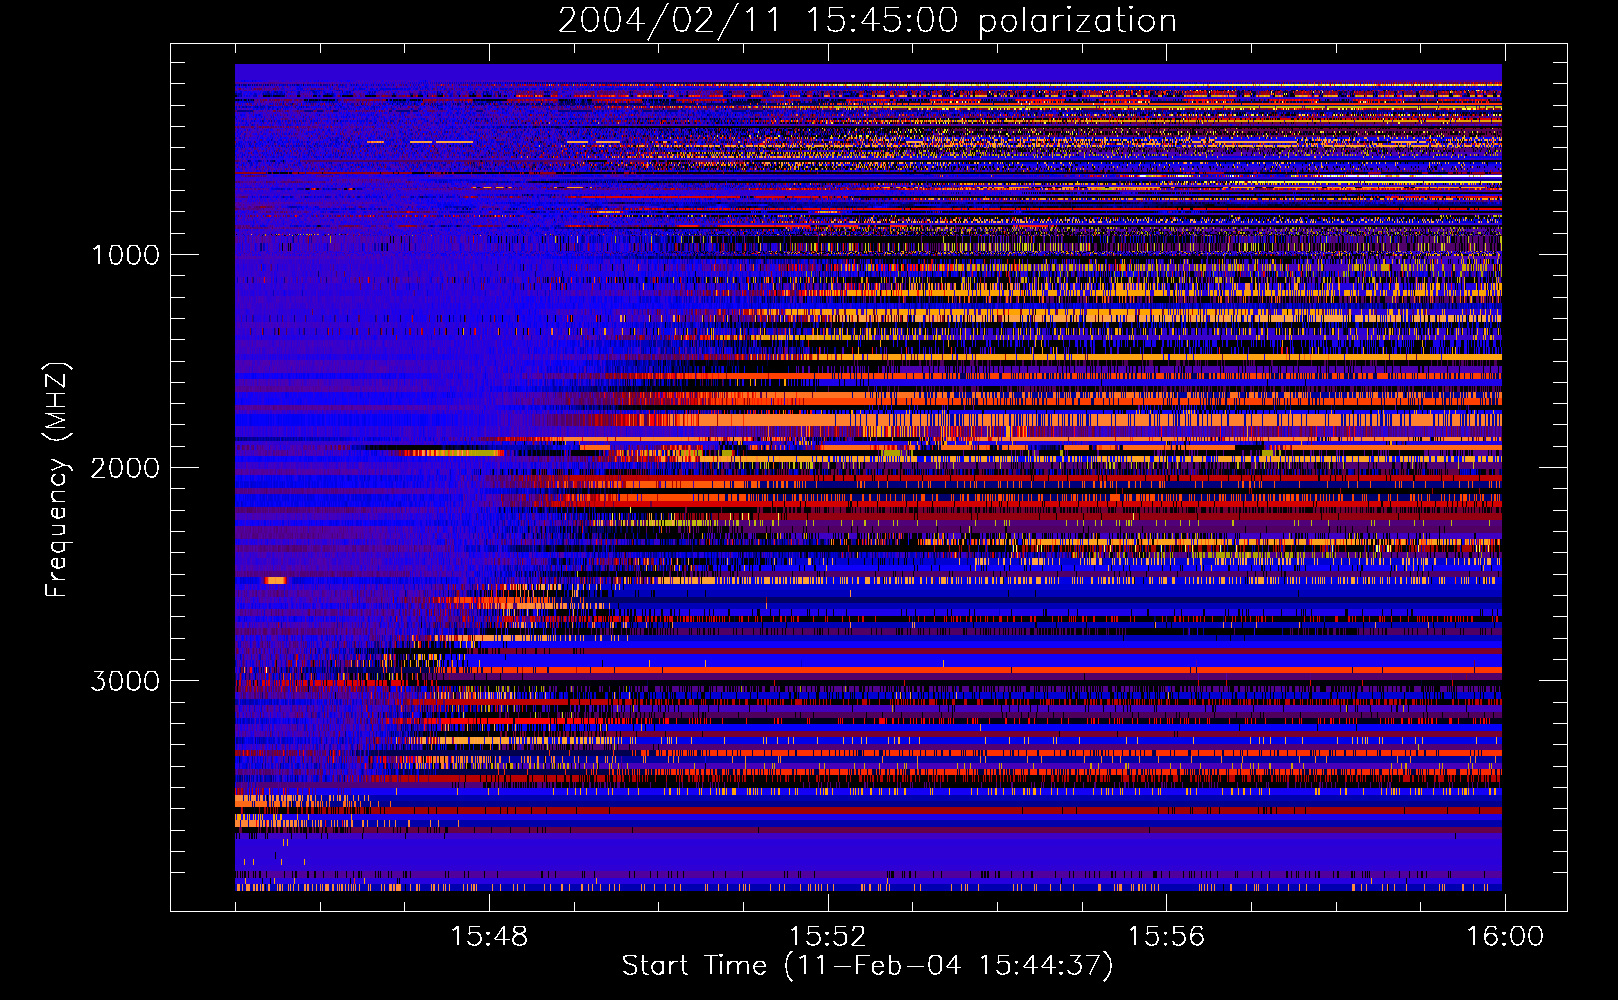Image resolution: width=1618 pixels, height=1000 pixels.
Task: Click the 15:56 time tick label
Action: [1166, 937]
